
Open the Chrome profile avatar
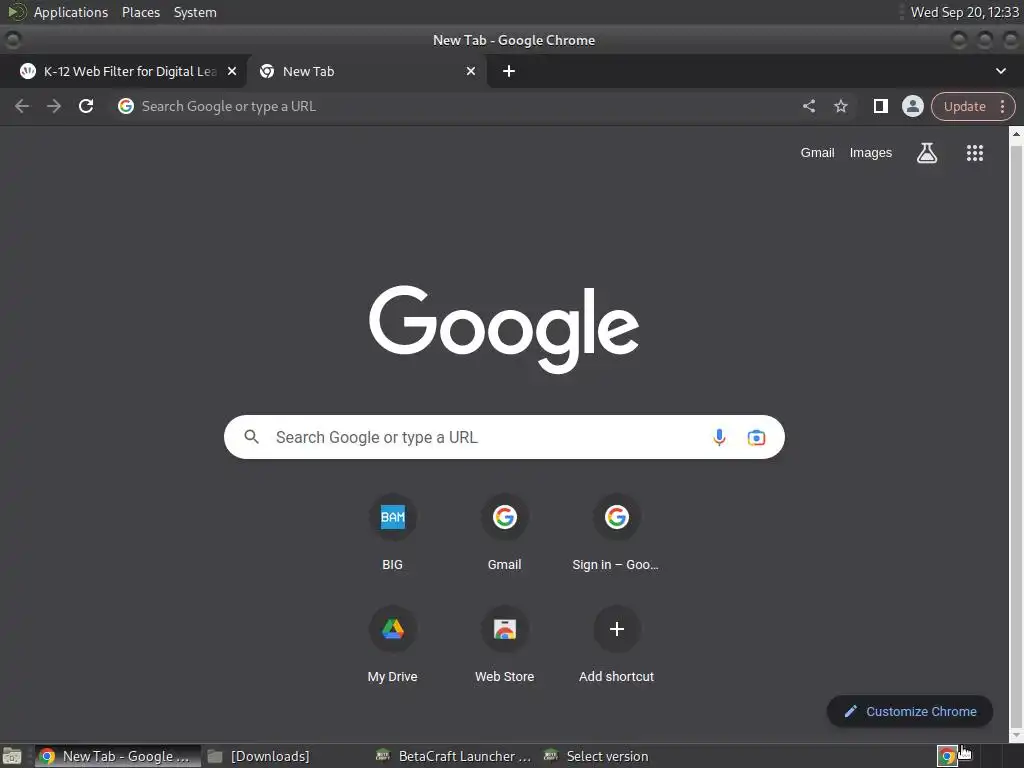click(912, 106)
